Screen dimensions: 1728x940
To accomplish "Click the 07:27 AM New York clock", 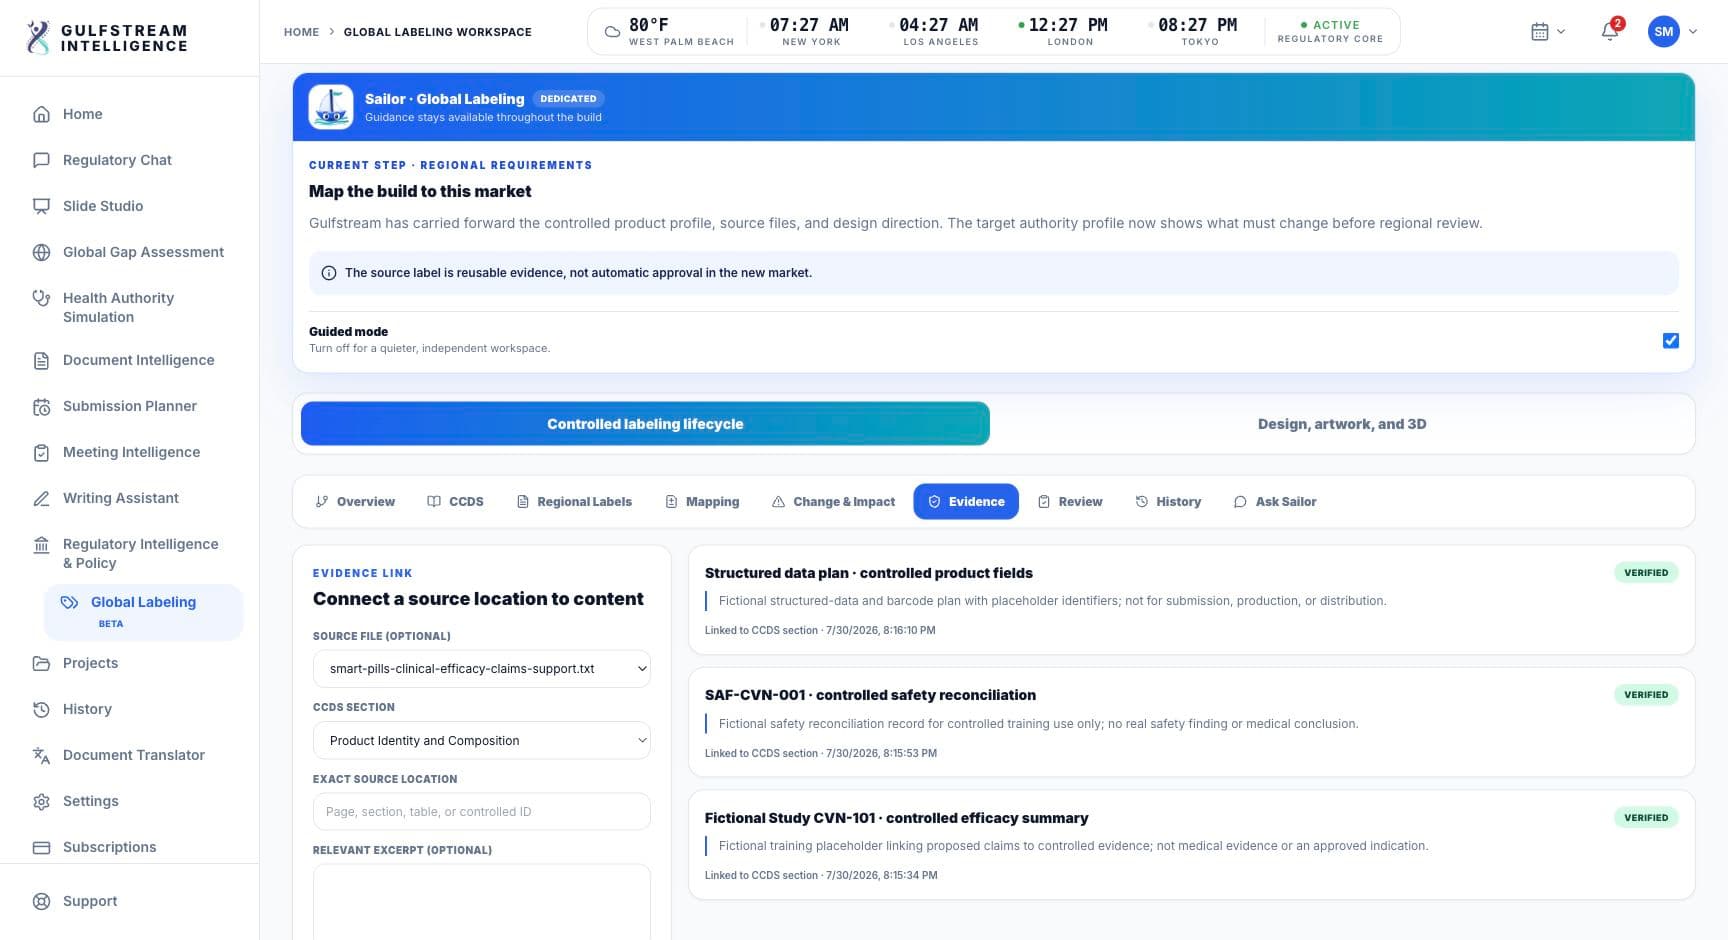I will coord(804,31).
